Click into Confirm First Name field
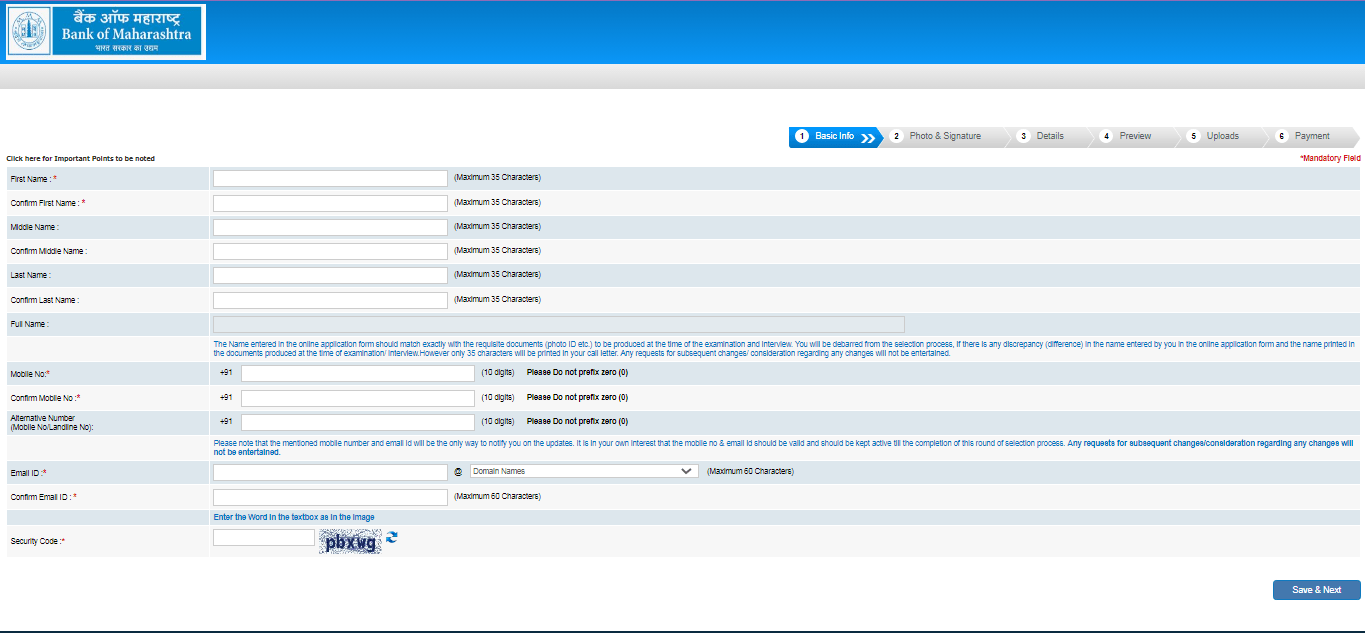1365x633 pixels. click(330, 203)
